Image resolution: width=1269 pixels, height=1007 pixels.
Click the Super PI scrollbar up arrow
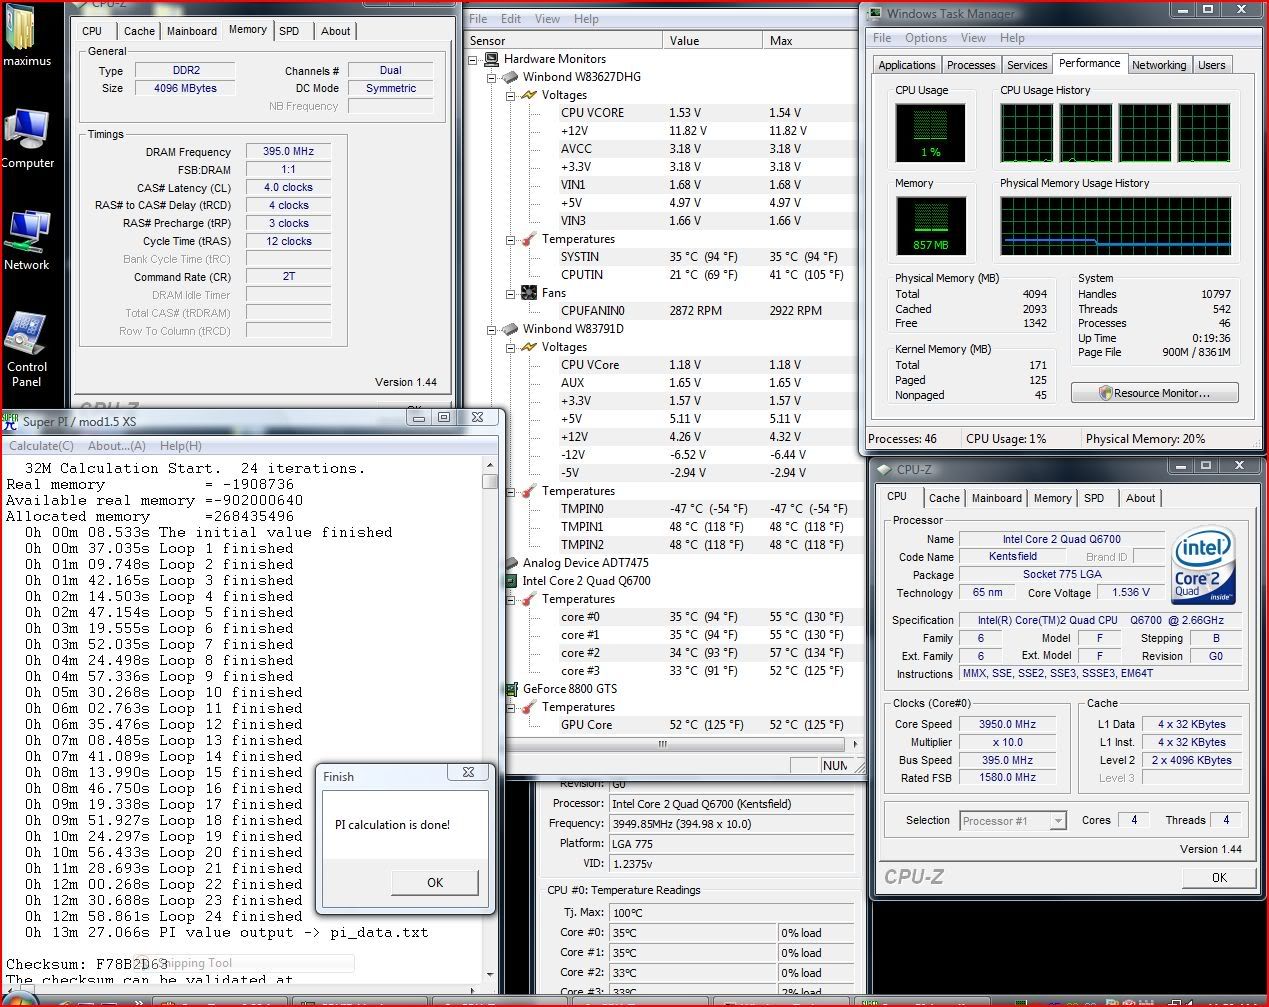click(x=490, y=466)
